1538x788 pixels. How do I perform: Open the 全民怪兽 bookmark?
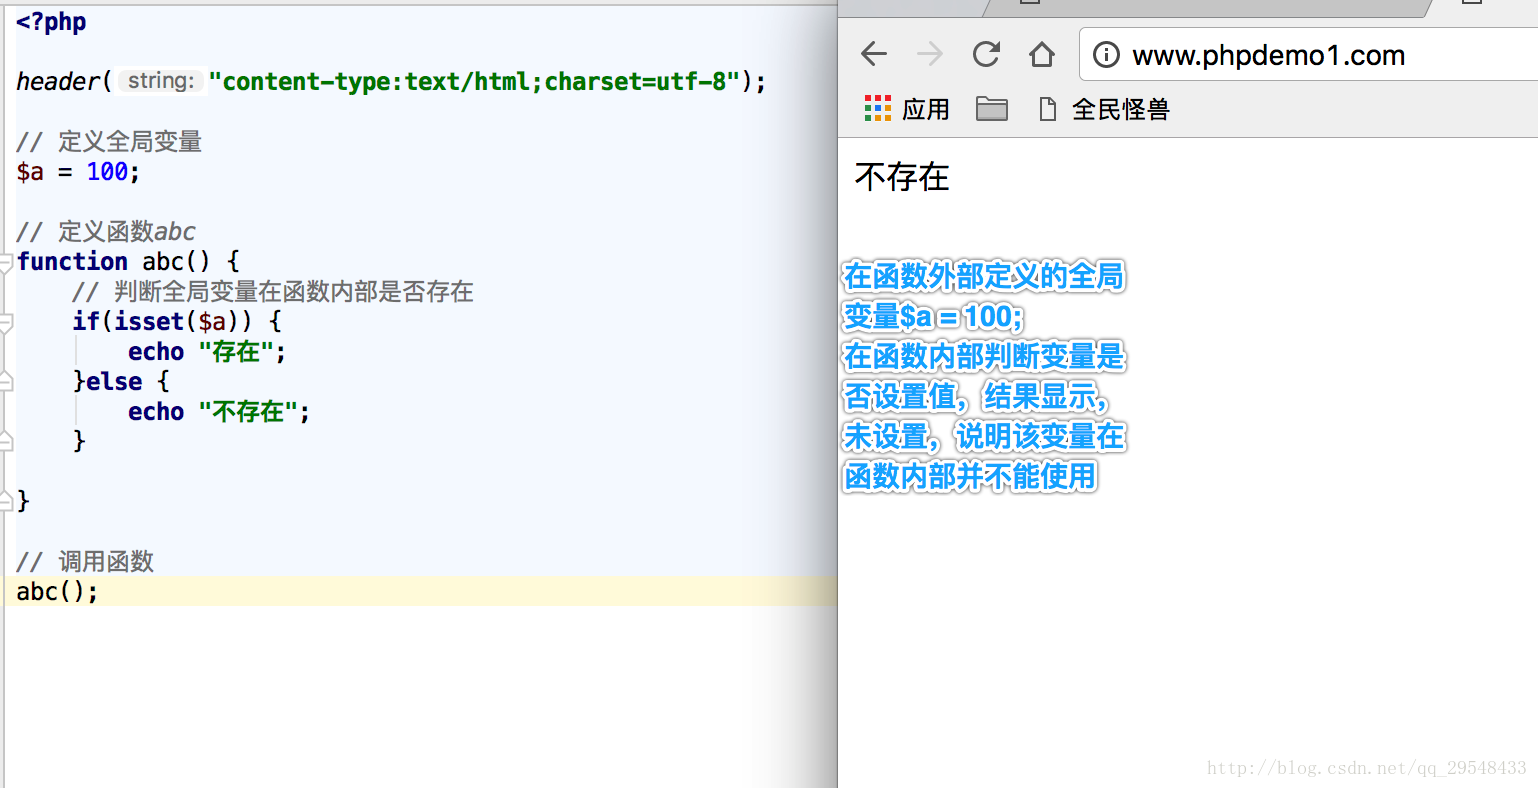tap(1104, 109)
